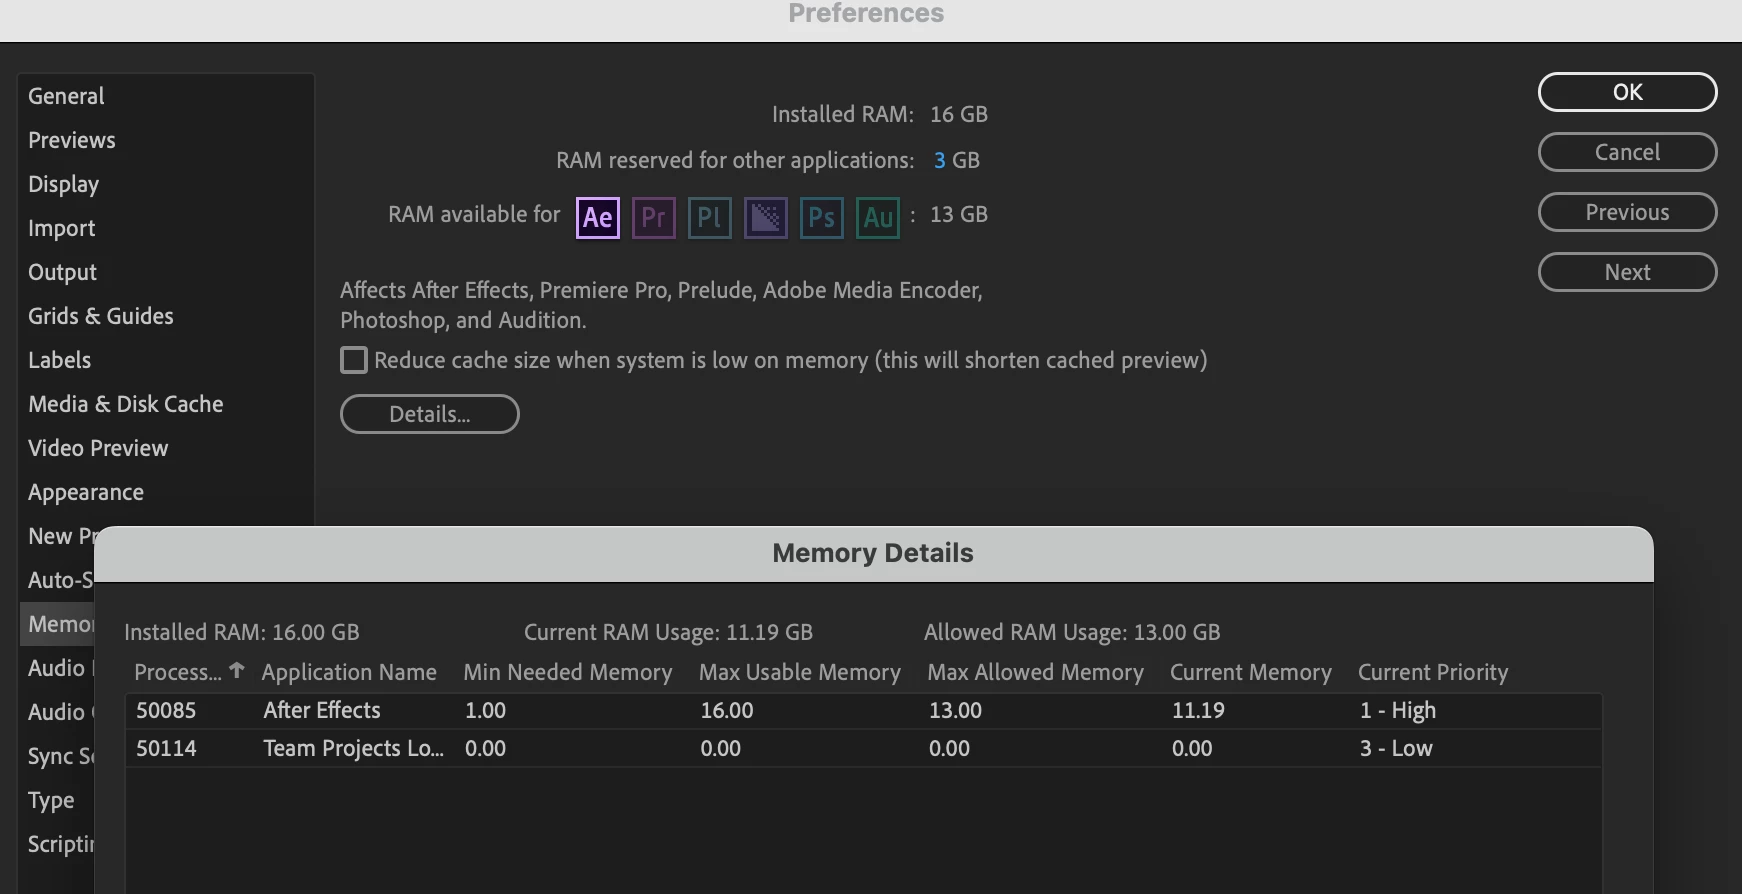Click the 1.00 min needed memory cell
This screenshot has width=1742, height=894.
[x=485, y=710]
